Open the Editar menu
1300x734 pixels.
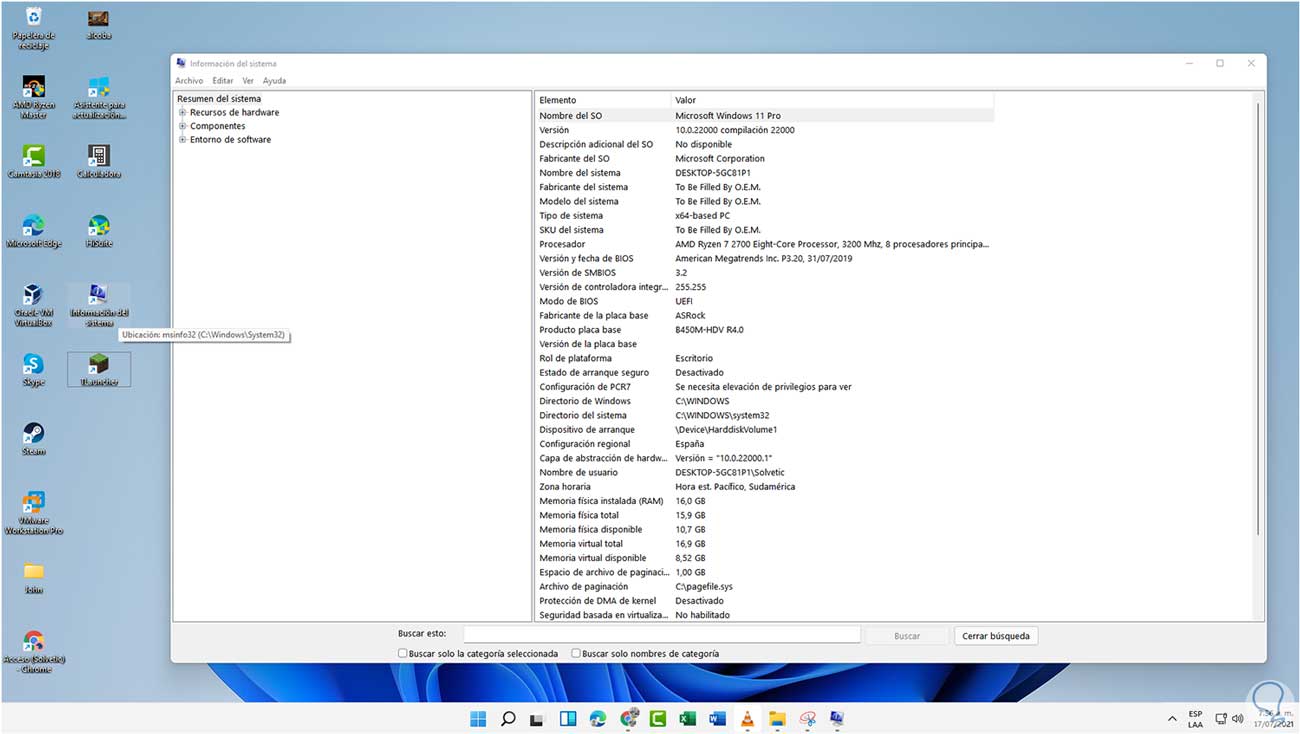(x=222, y=81)
